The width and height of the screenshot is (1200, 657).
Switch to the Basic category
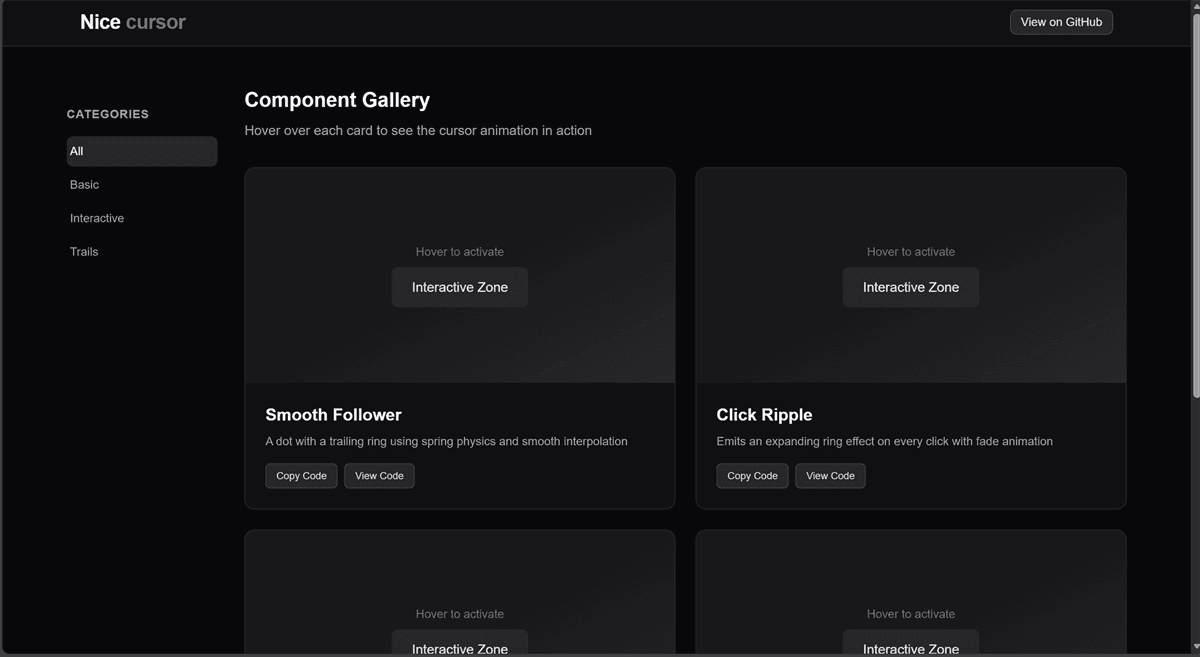click(x=85, y=185)
